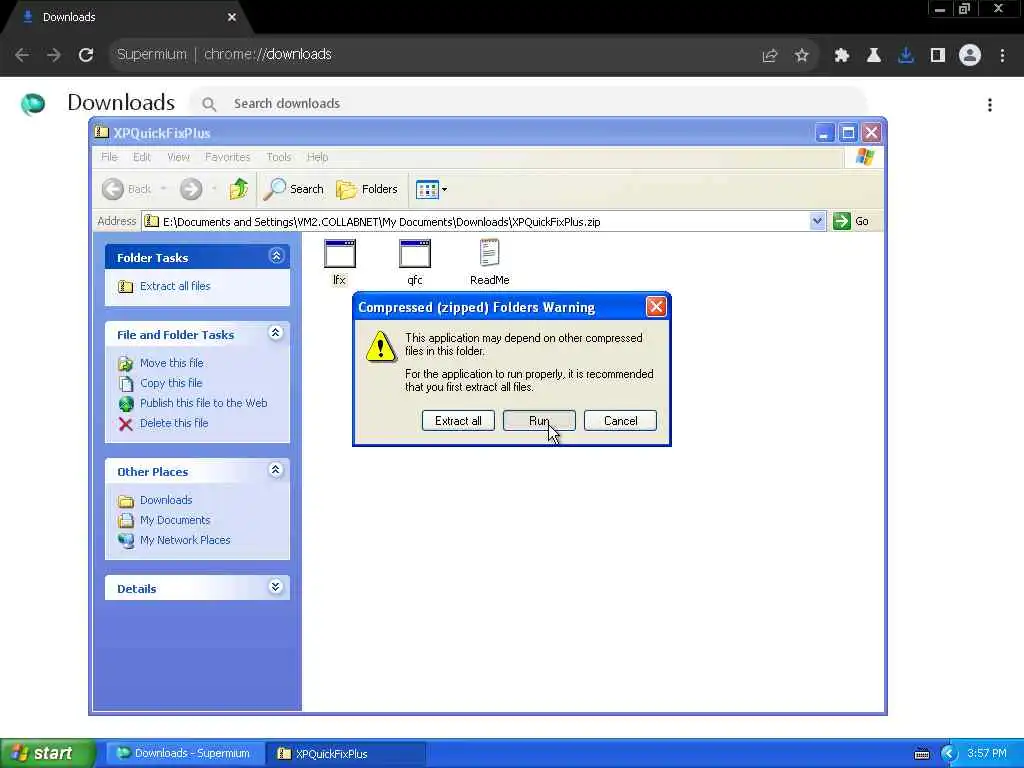The width and height of the screenshot is (1024, 768).
Task: Cancel the zipped folders warning
Action: (620, 421)
